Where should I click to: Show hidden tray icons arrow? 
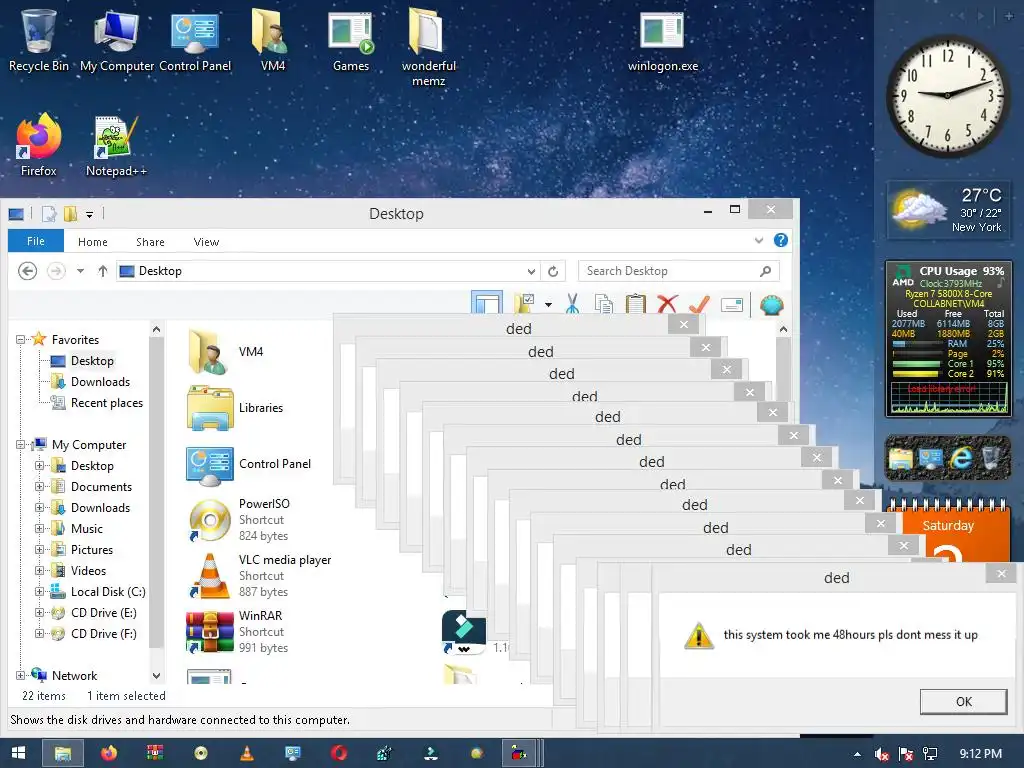pos(857,754)
